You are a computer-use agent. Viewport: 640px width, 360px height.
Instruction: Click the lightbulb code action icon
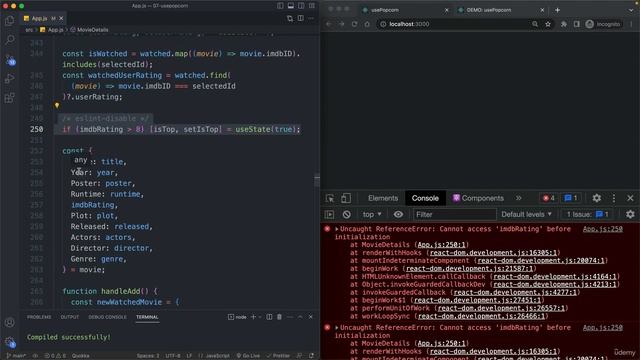coord(57,105)
